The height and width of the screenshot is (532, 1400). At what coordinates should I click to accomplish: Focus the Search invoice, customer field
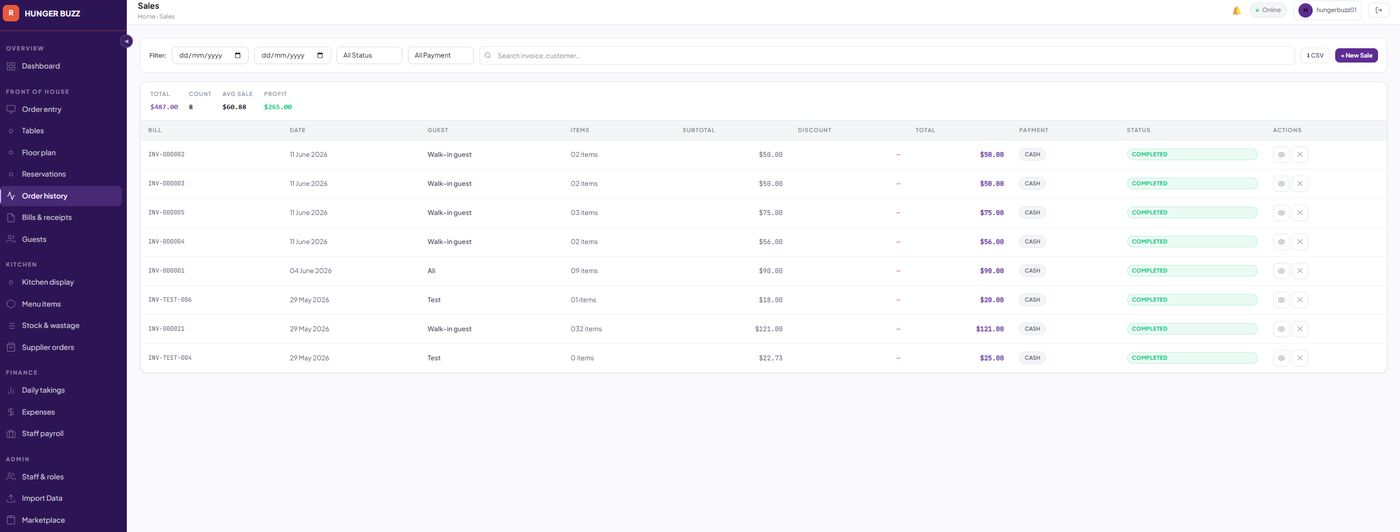887,55
